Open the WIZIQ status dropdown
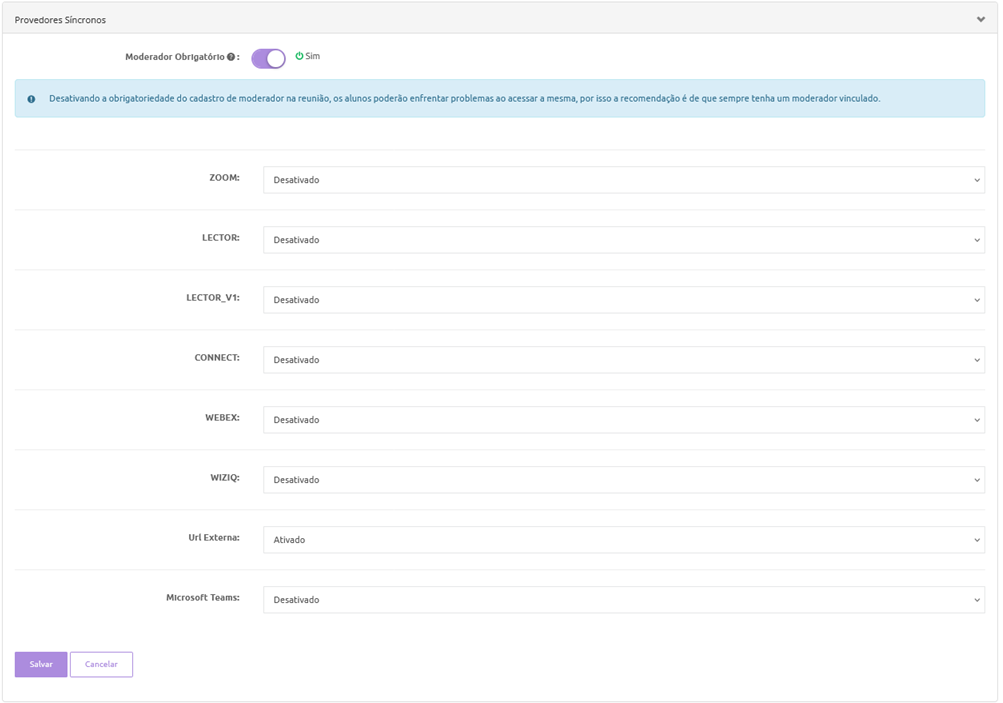 [x=623, y=480]
